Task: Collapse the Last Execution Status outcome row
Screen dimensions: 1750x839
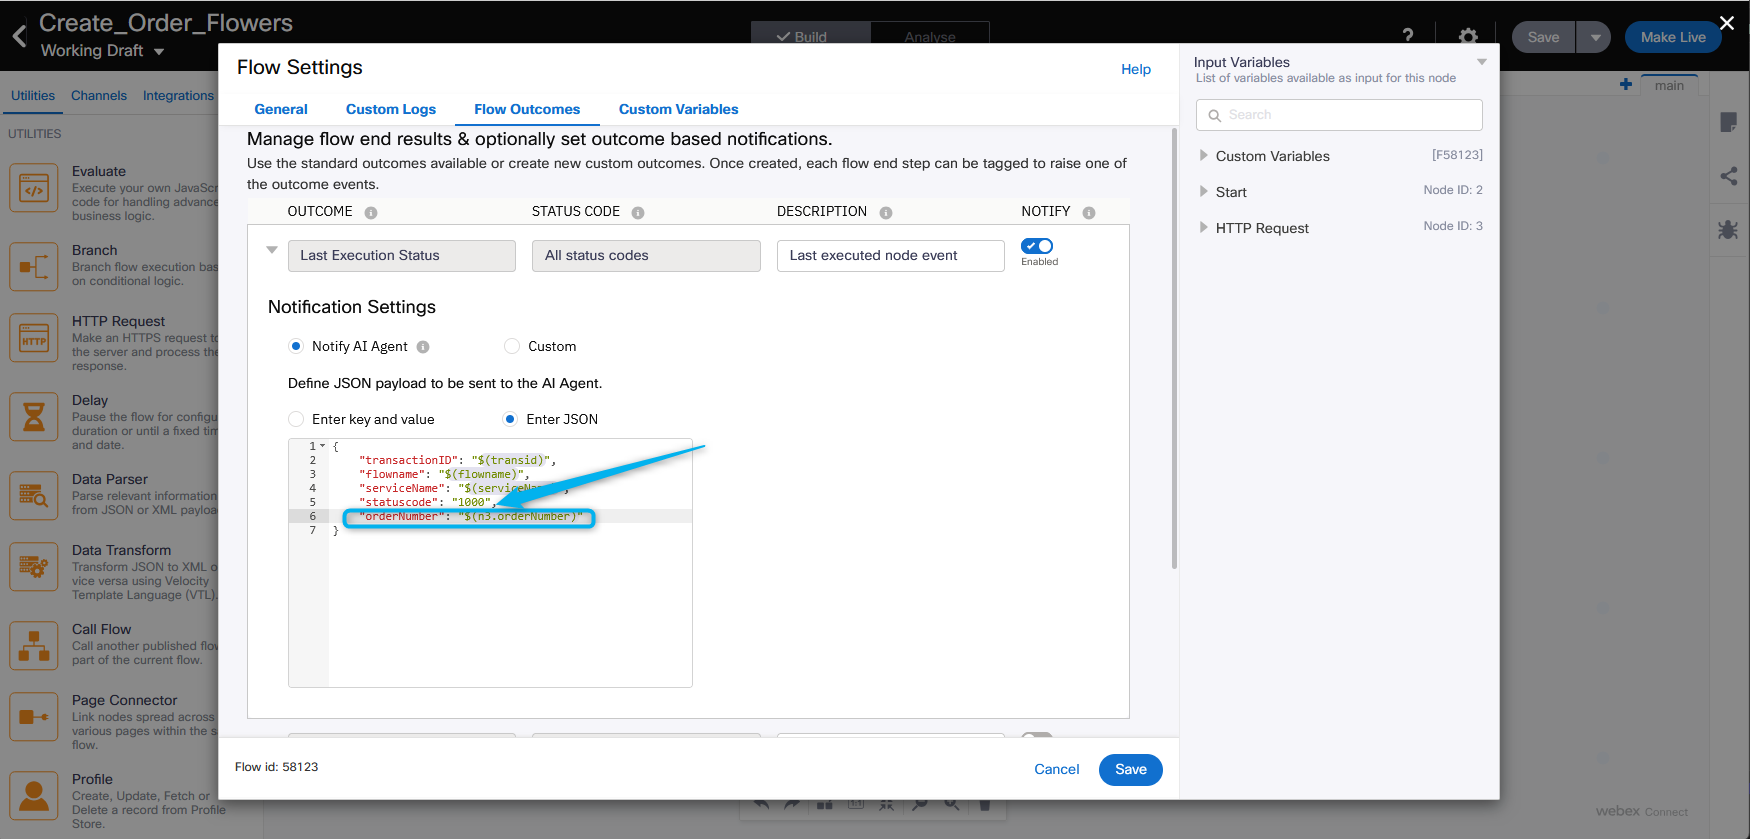Action: click(x=272, y=250)
